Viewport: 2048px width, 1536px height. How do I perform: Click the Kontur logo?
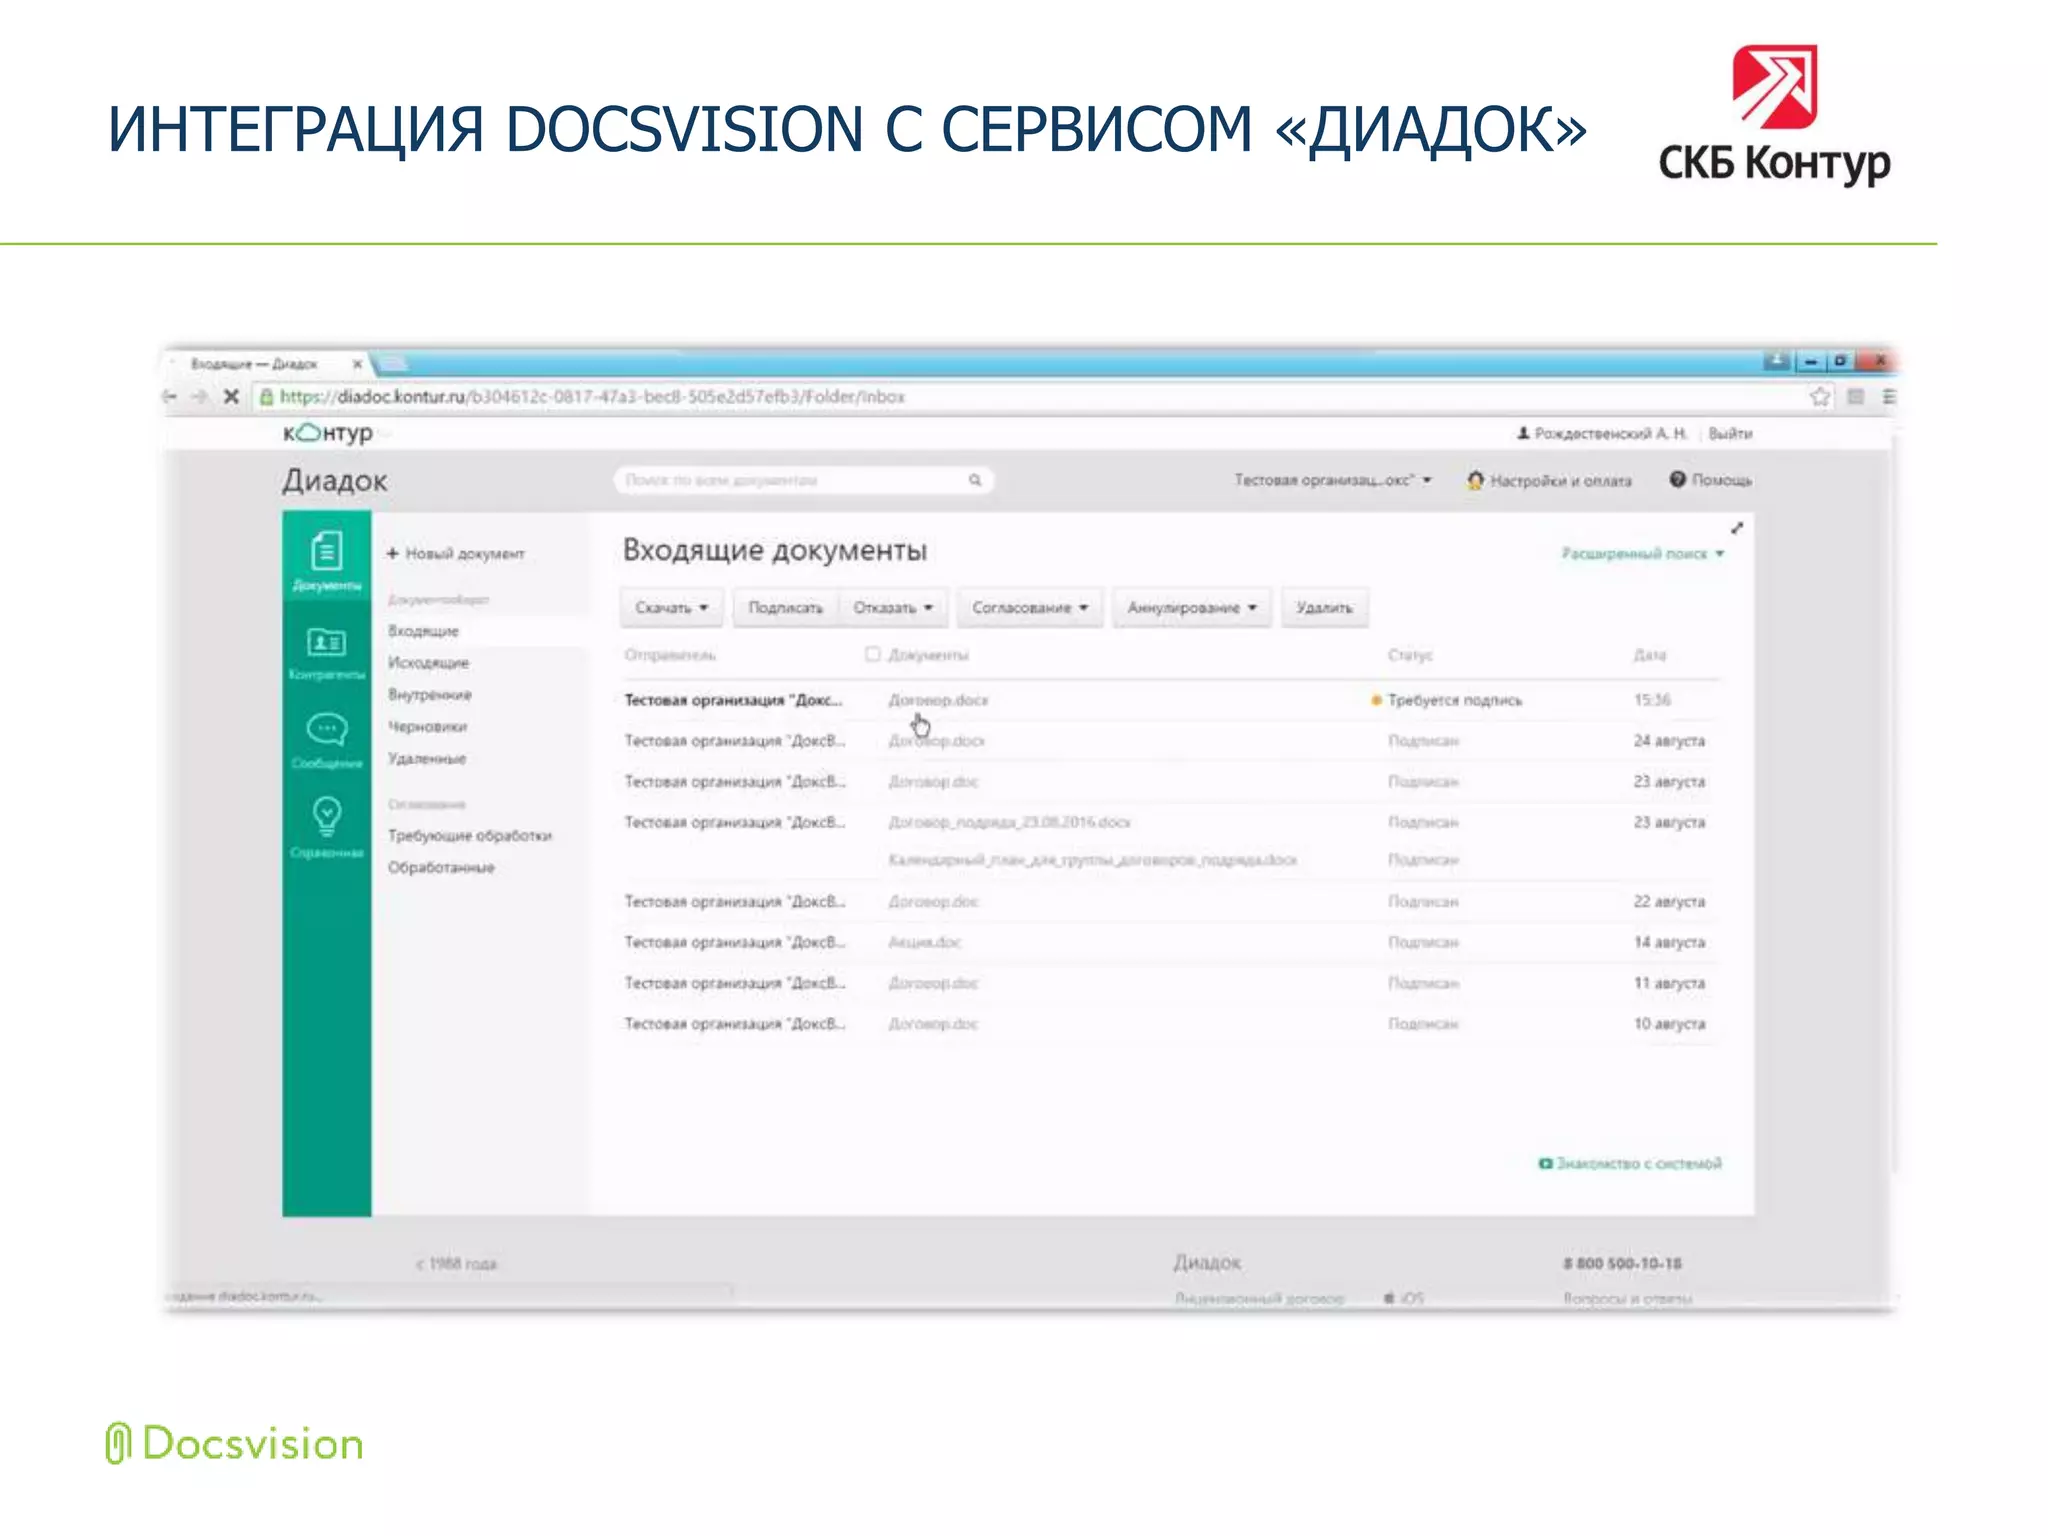pos(328,433)
